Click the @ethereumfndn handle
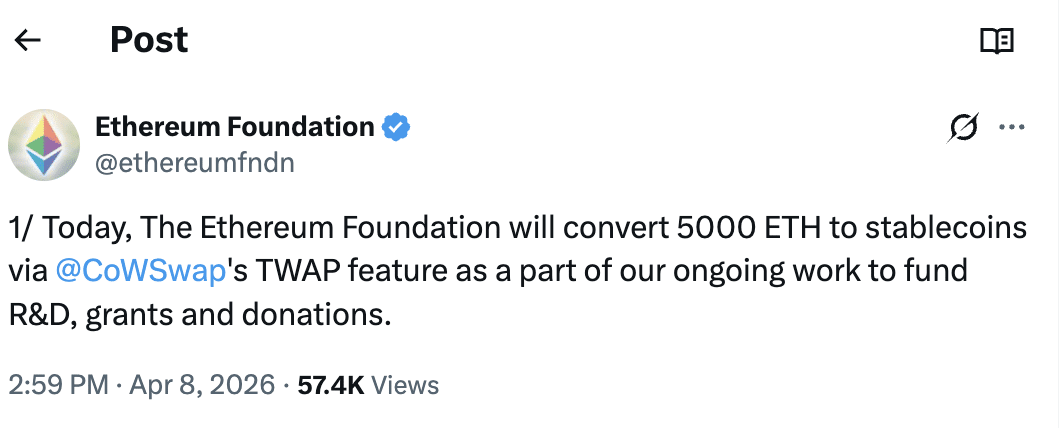Image resolution: width=1062 pixels, height=428 pixels. [194, 162]
